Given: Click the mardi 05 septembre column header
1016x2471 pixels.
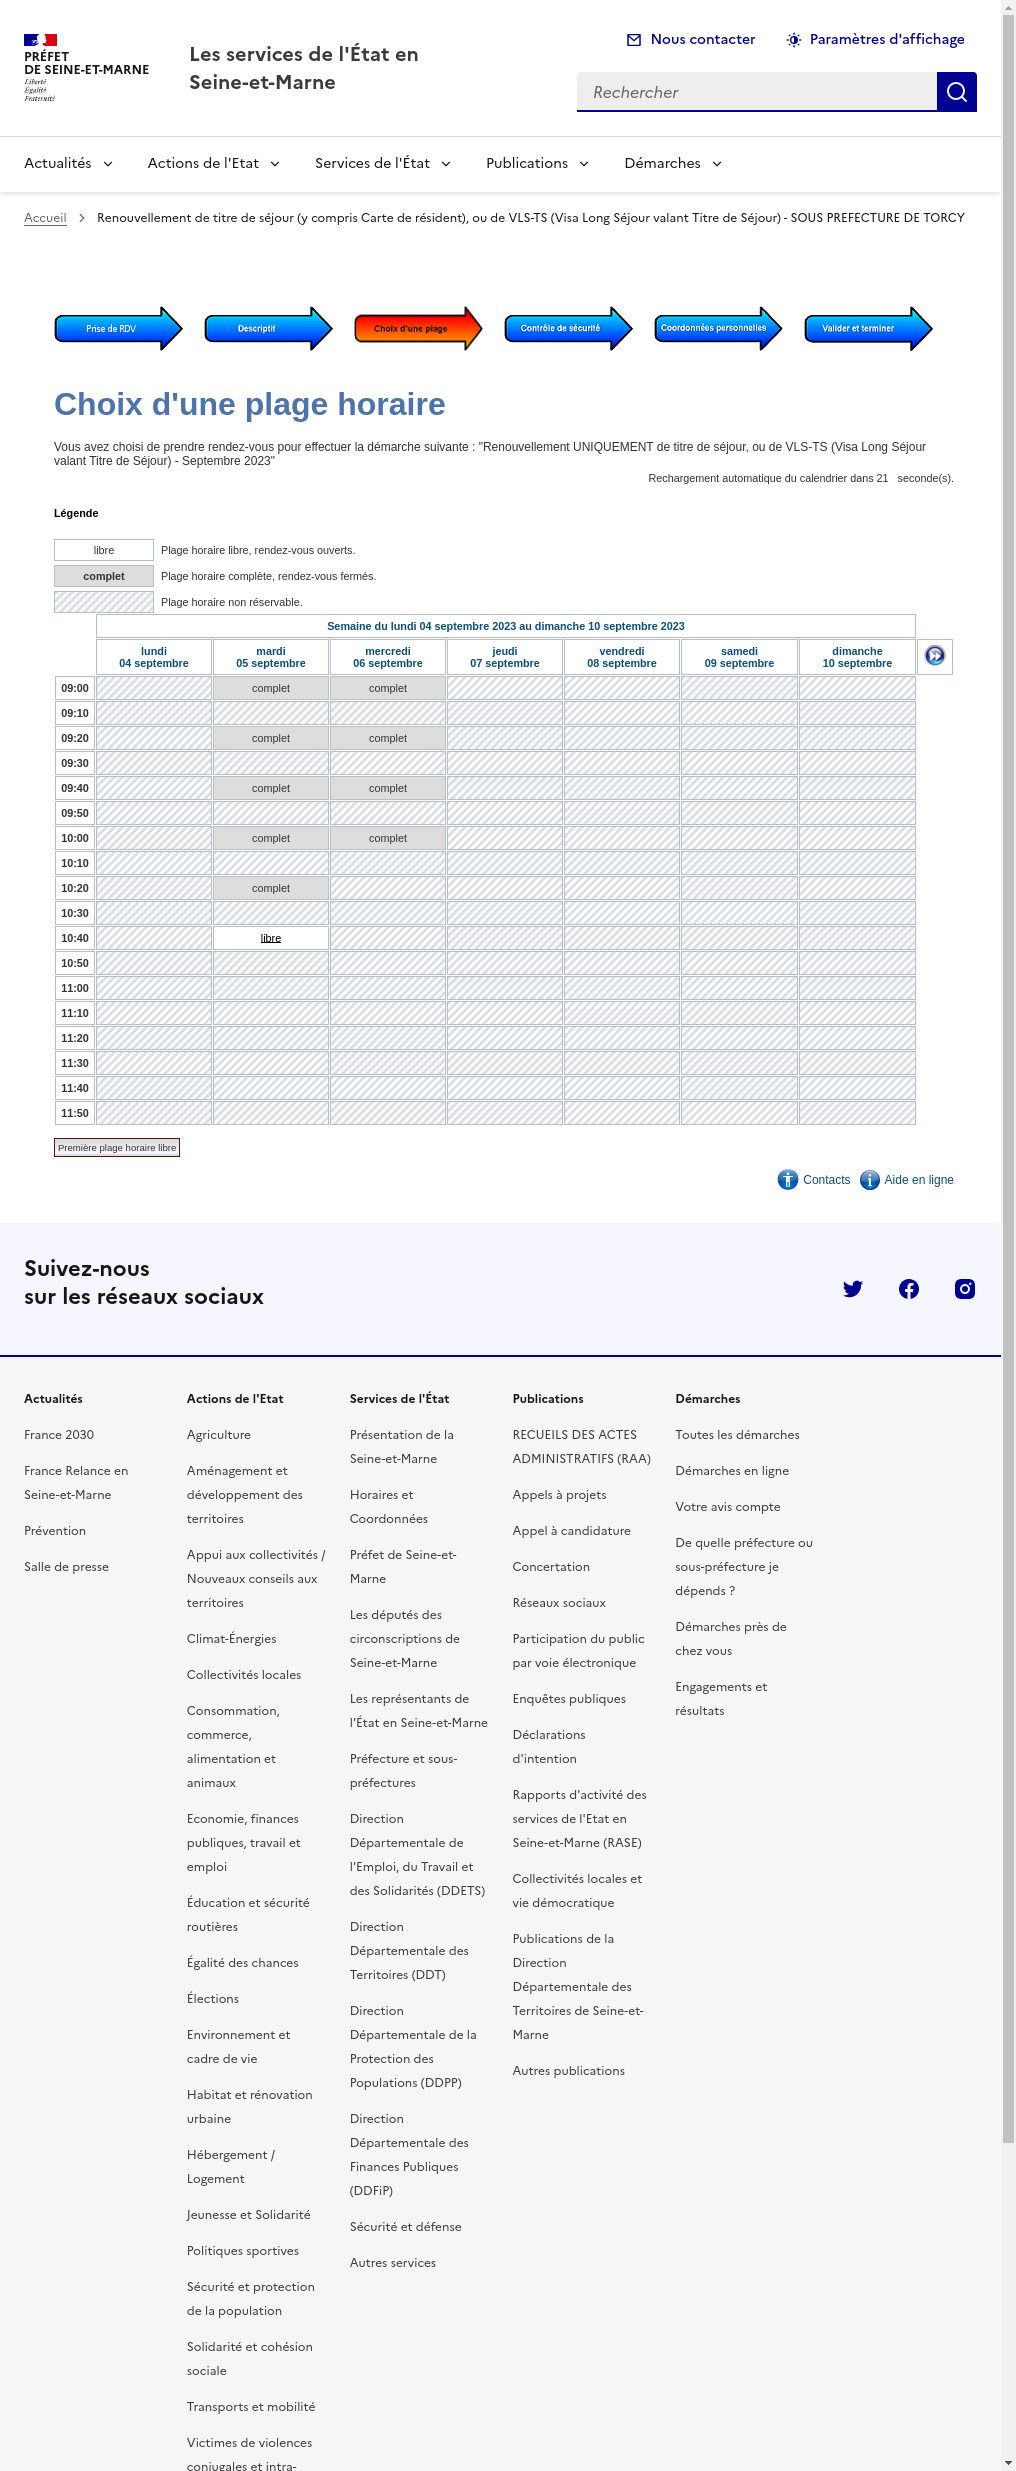Looking at the screenshot, I should [x=271, y=657].
